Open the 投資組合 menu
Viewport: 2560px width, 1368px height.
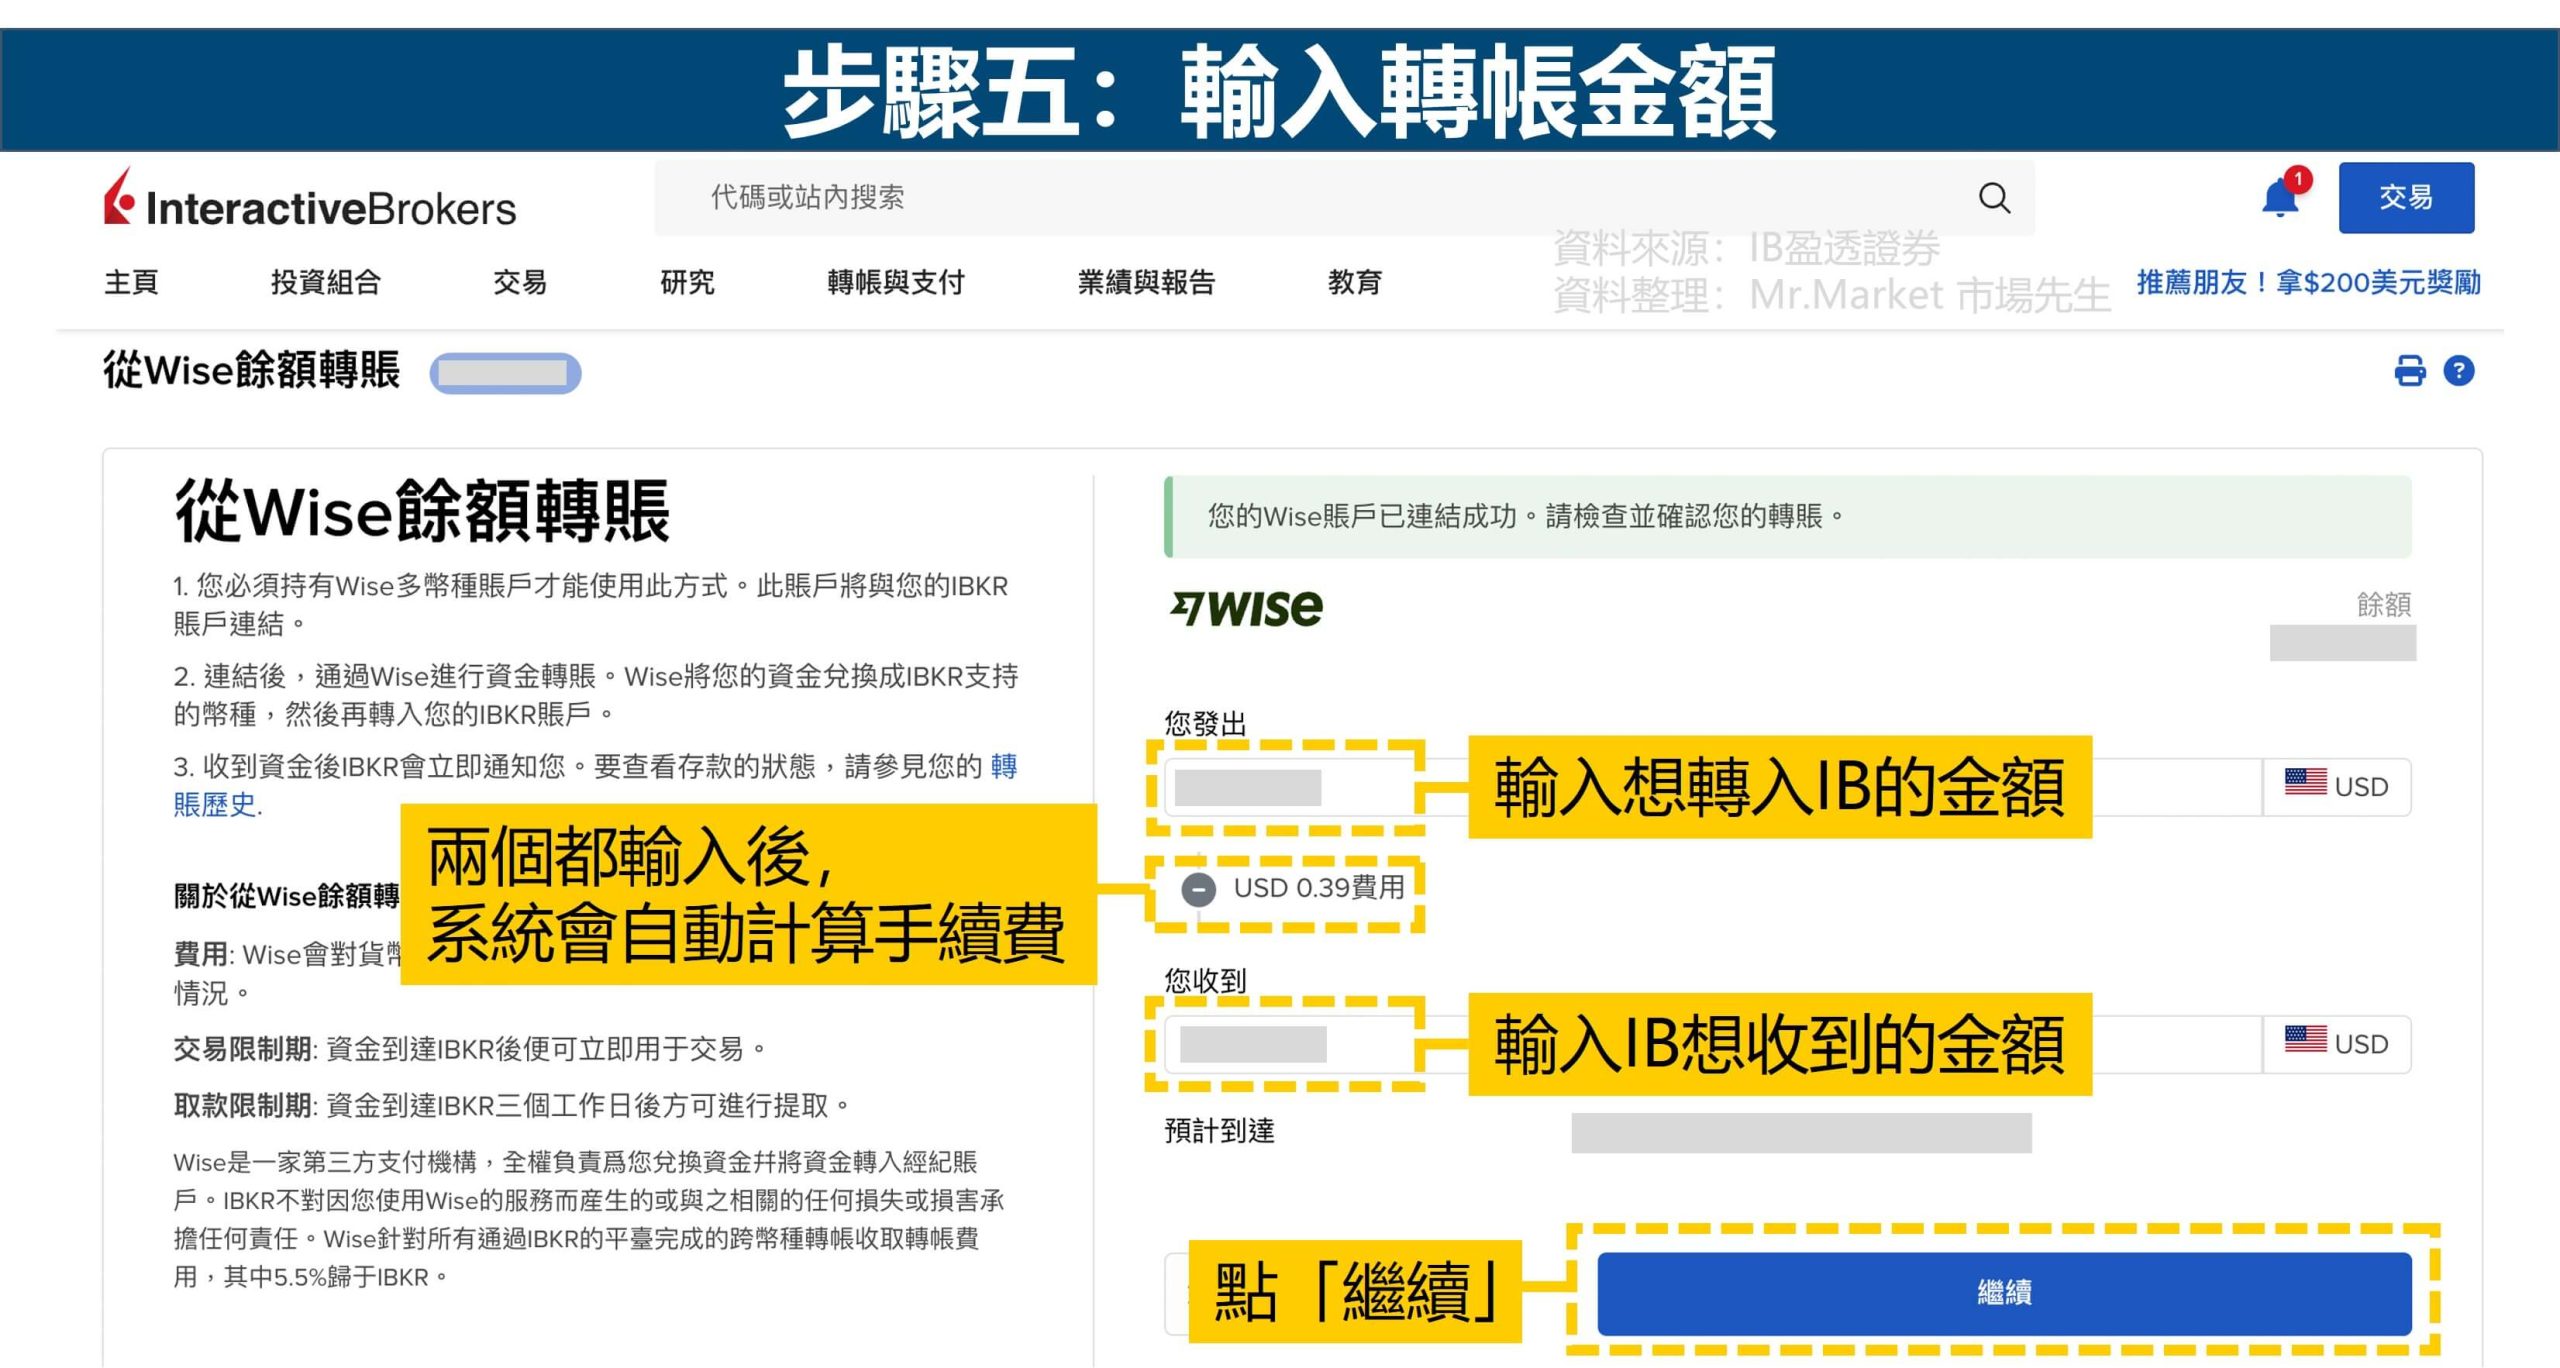click(x=326, y=283)
